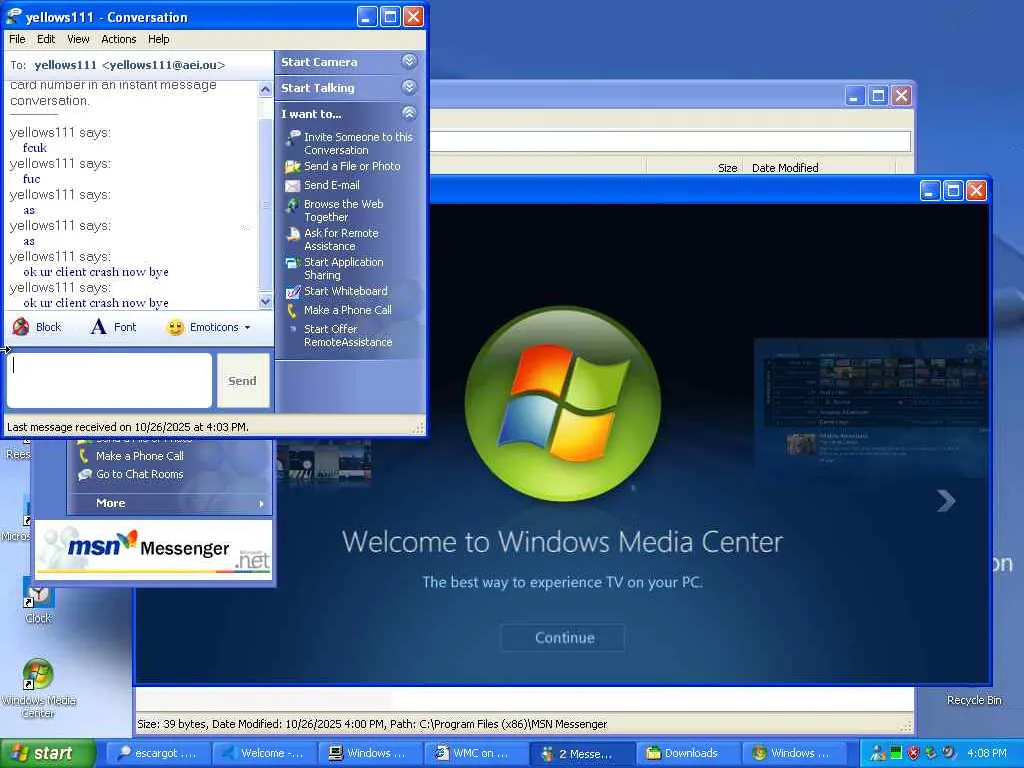
Task: Click the last message received status text
Action: pos(128,427)
